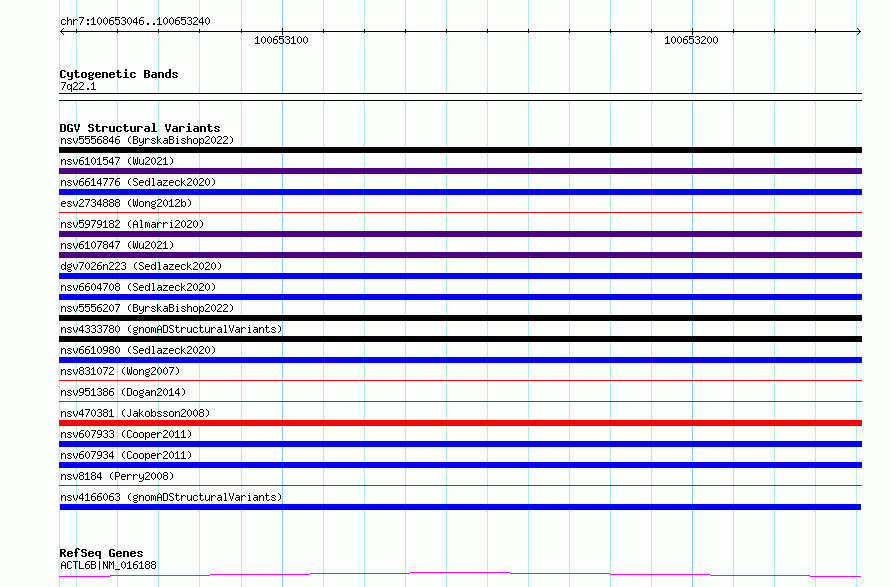Click the nsv8184 (Perry2008) label
This screenshot has height=587, width=890.
117,476
